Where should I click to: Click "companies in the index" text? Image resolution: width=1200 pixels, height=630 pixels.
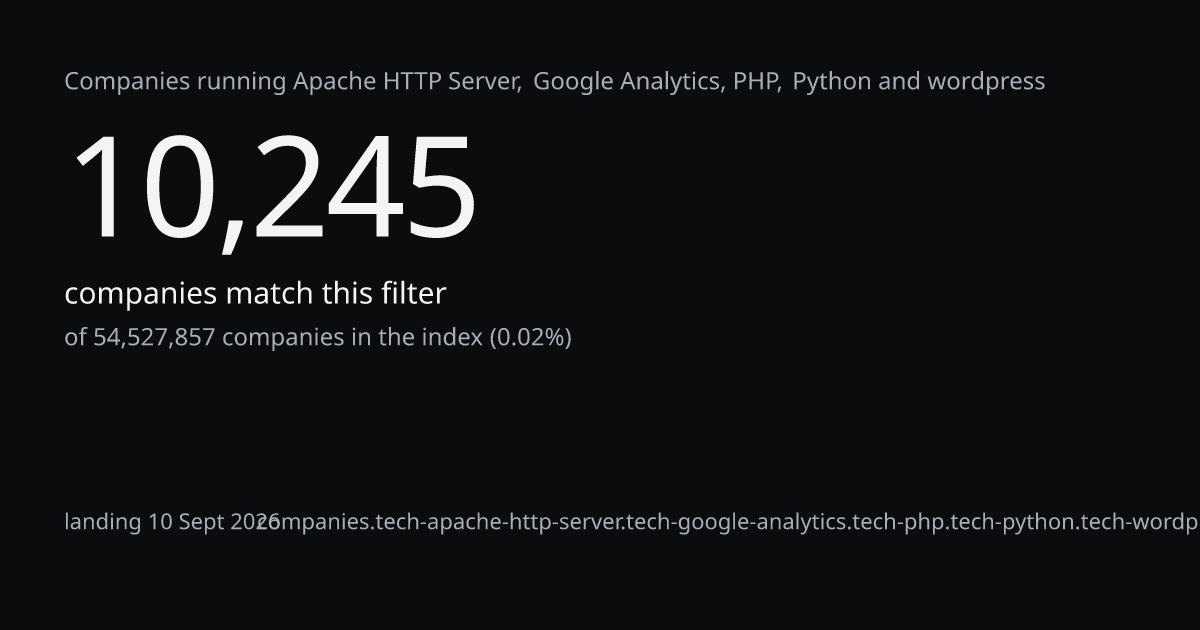click(352, 337)
